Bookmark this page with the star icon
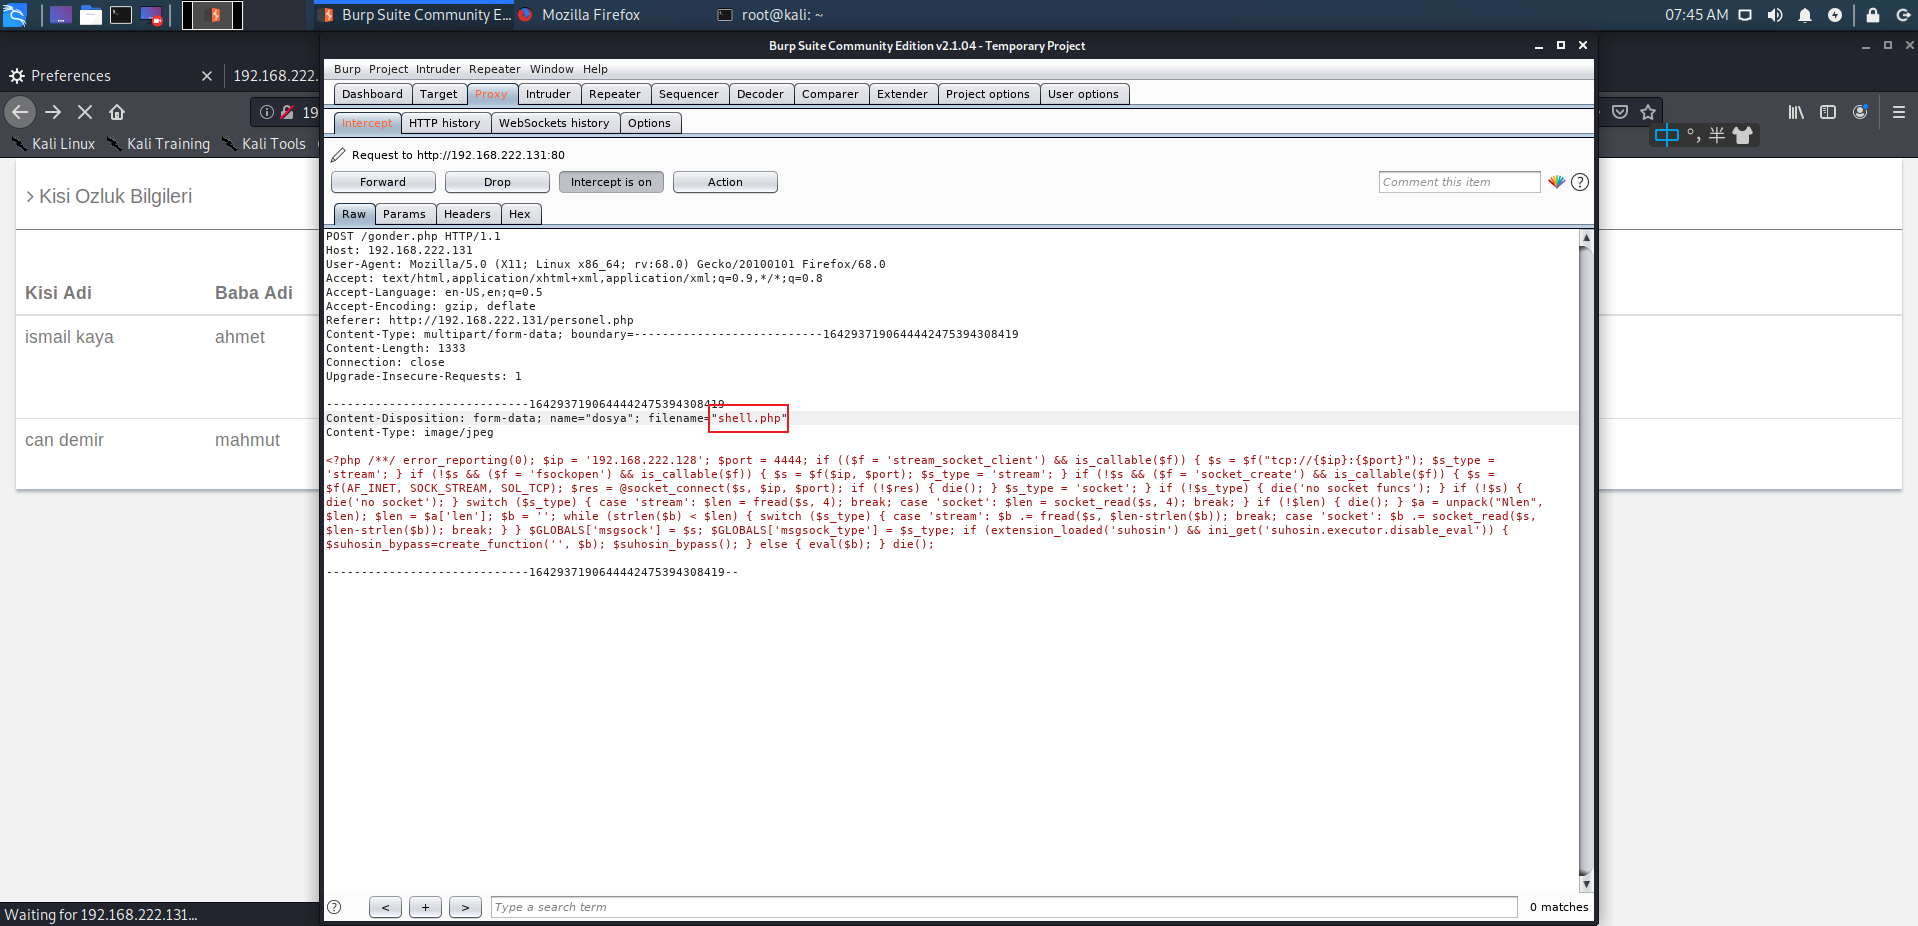 click(x=1648, y=112)
